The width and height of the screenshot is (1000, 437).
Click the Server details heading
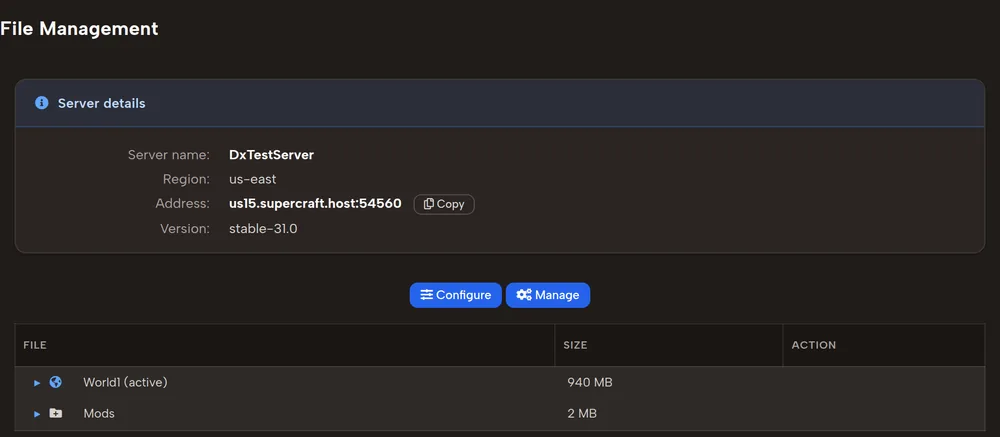click(101, 103)
